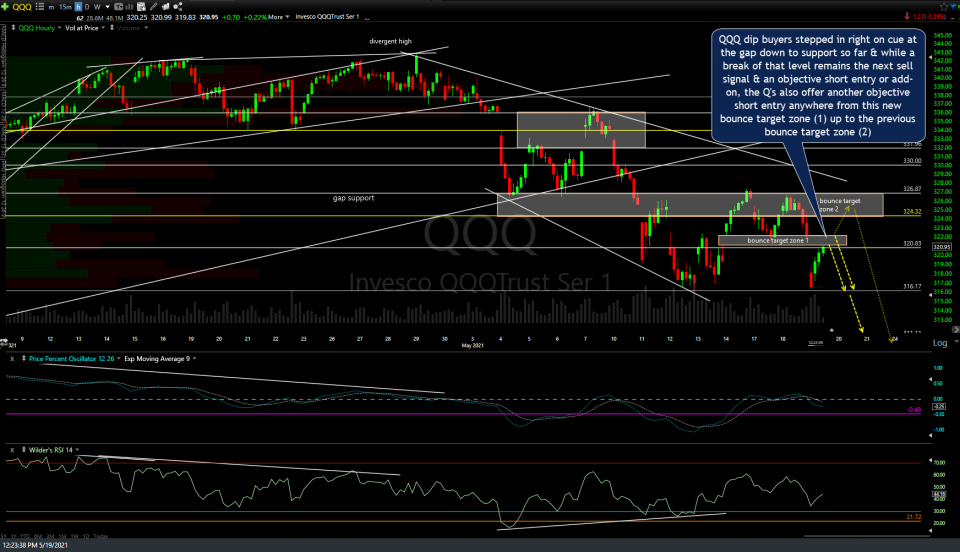Image resolution: width=960 pixels, height=552 pixels.
Task: Click the scroll-right chevron near price axis
Action: 956,329
